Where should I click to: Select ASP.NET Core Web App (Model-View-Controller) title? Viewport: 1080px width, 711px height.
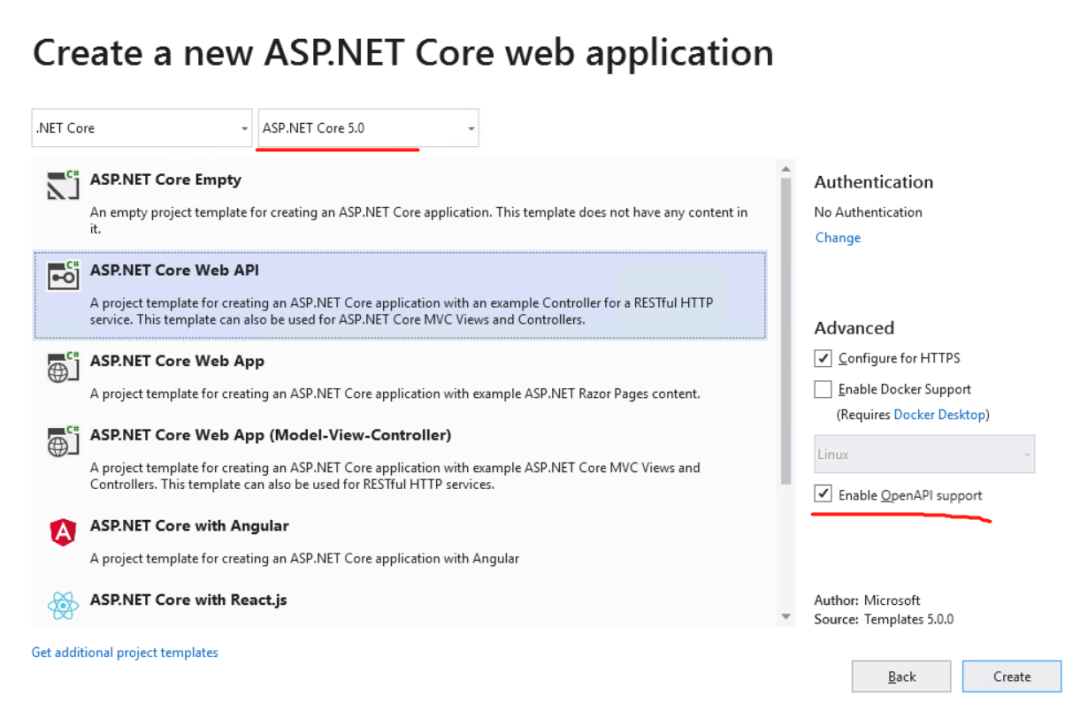271,435
